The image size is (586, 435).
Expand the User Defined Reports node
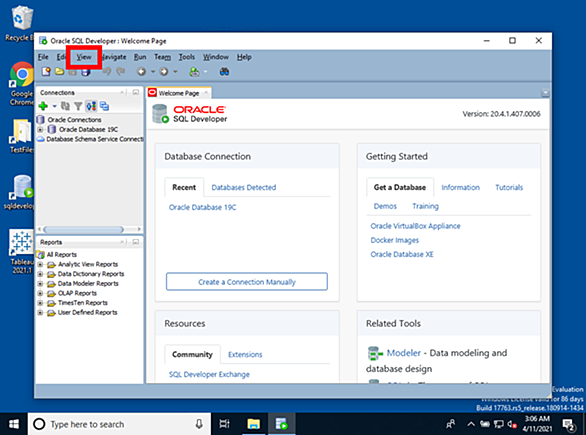click(40, 312)
